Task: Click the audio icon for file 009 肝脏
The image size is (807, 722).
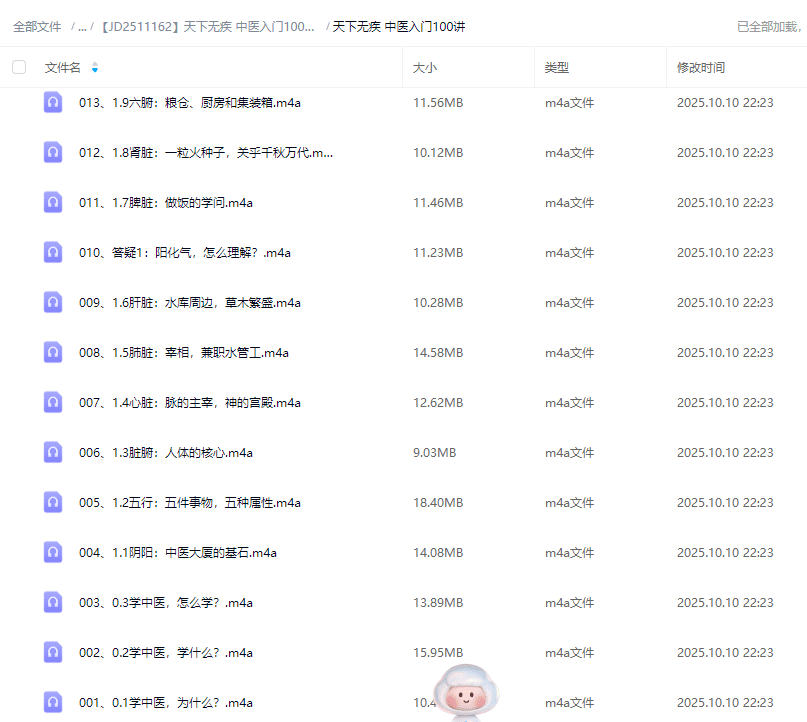Action: [53, 302]
